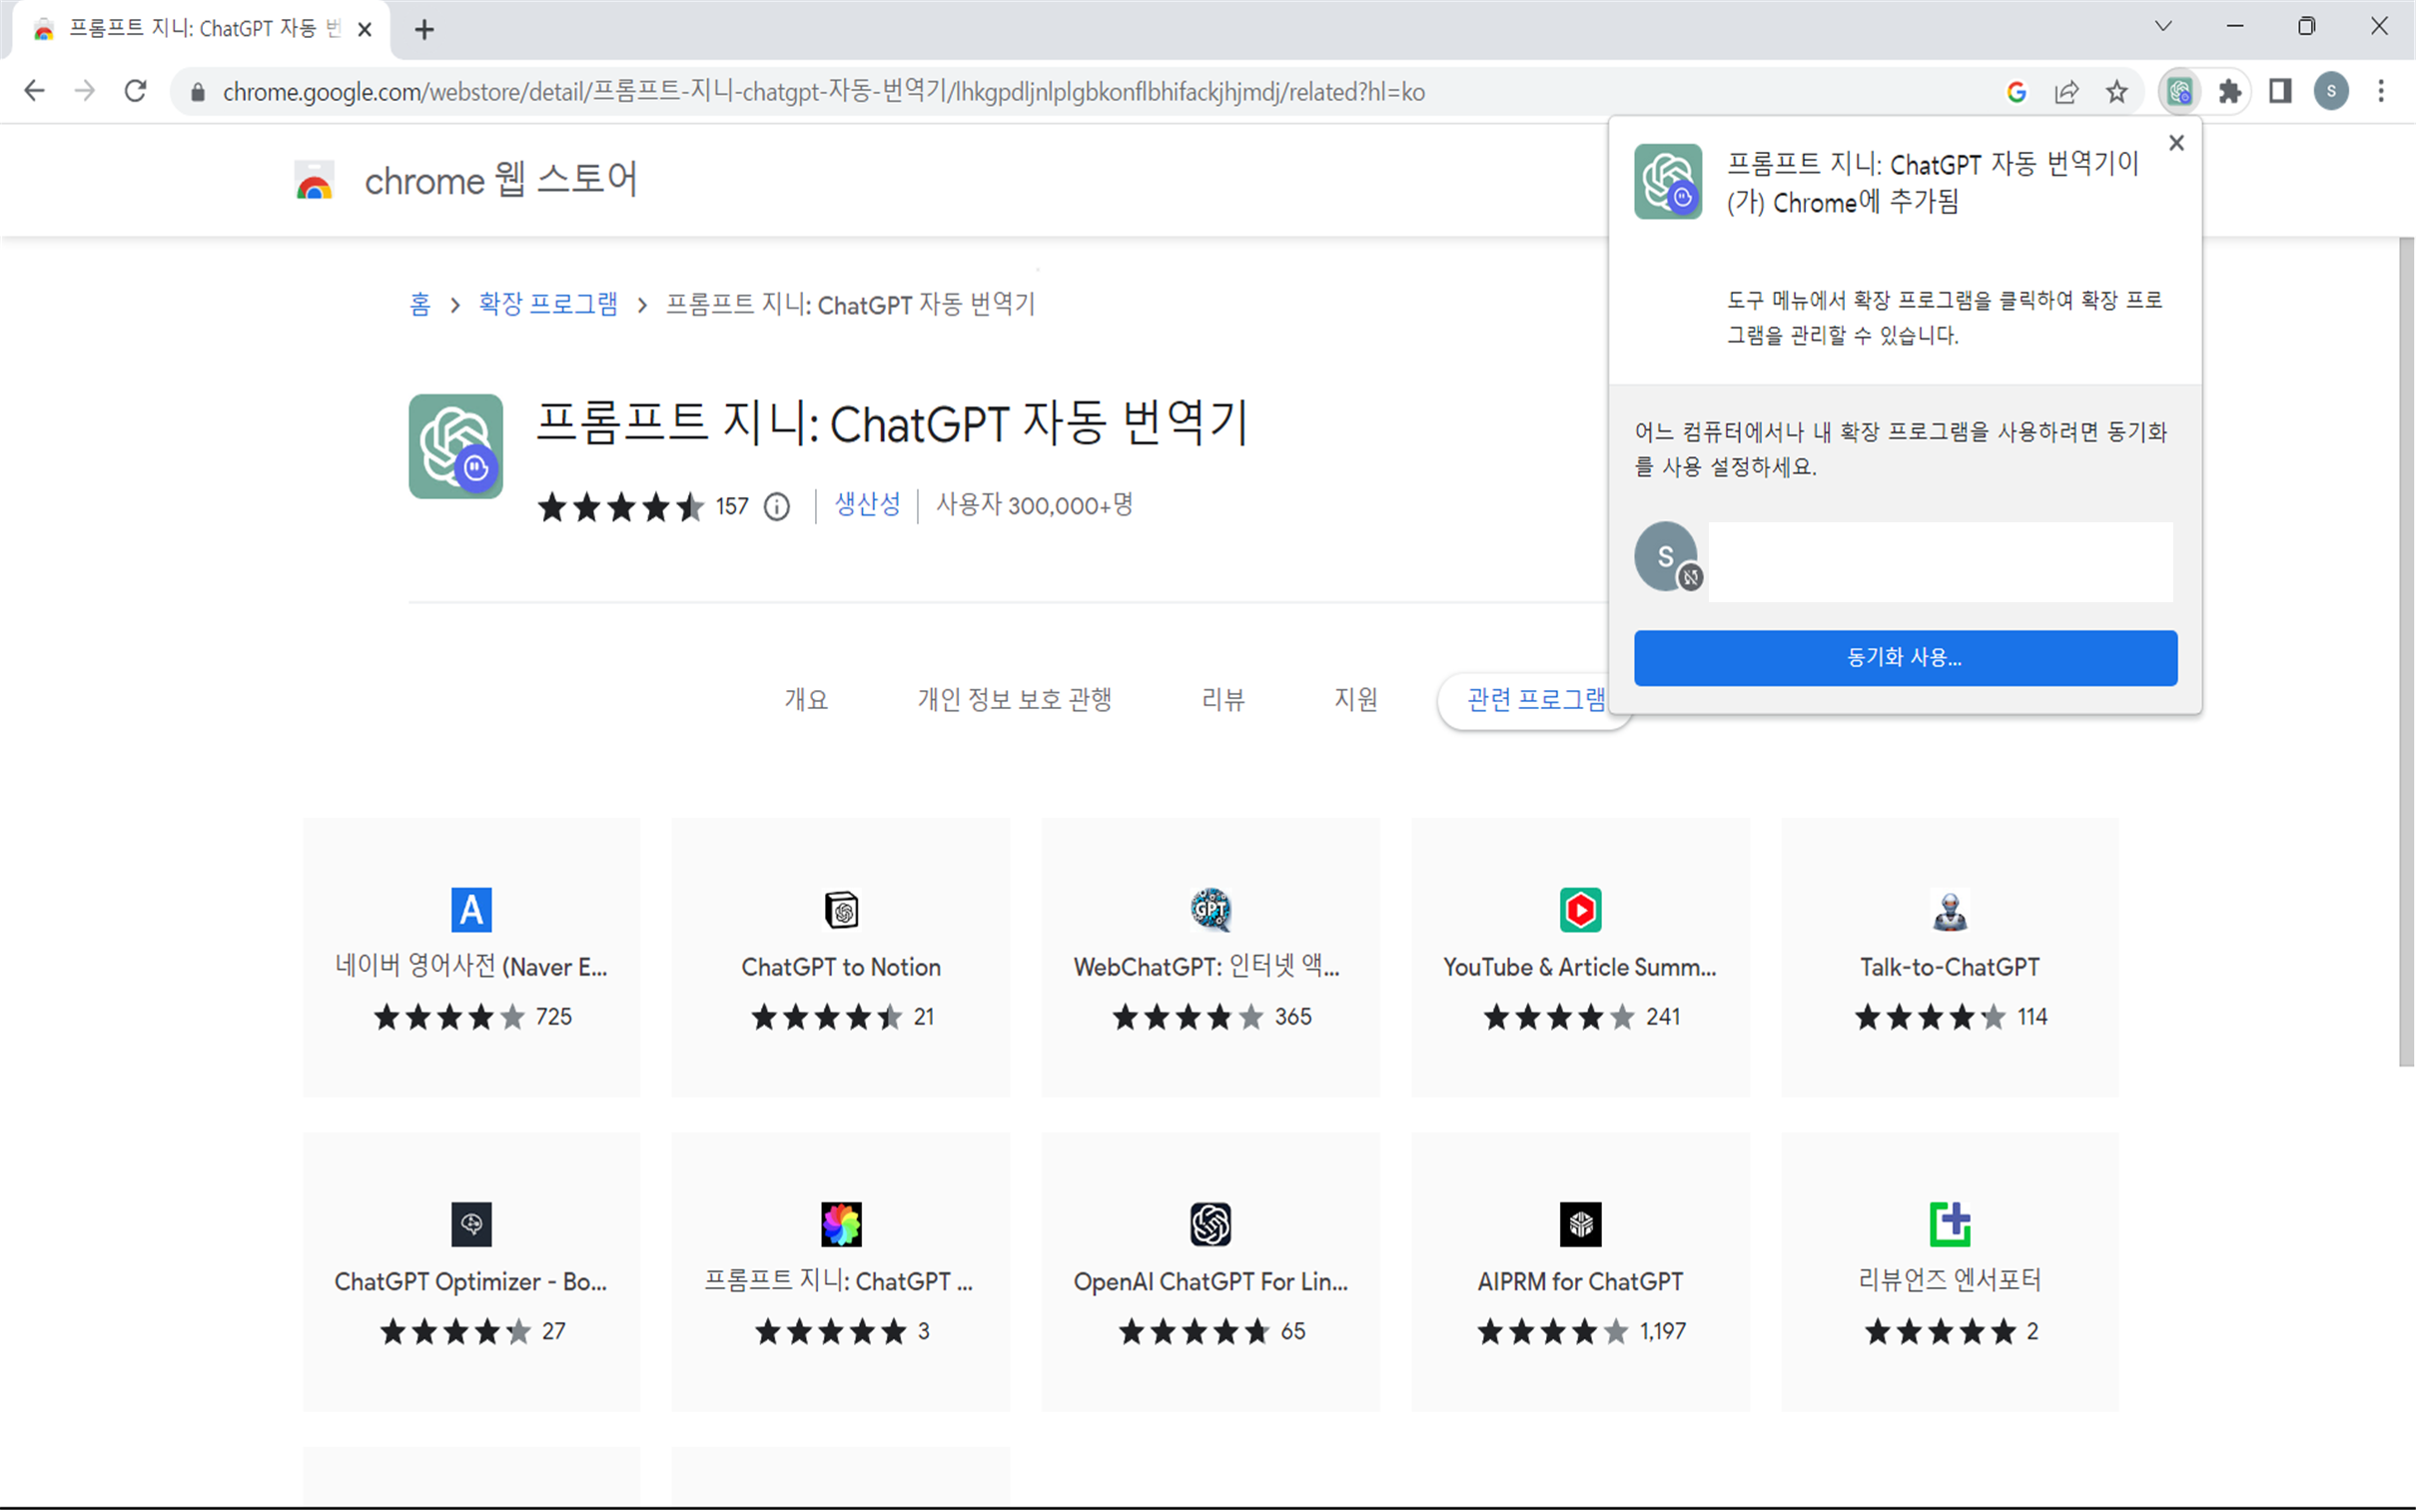This screenshot has width=2418, height=1512.
Task: Go to the 홈 breadcrumb link
Action: [x=420, y=304]
